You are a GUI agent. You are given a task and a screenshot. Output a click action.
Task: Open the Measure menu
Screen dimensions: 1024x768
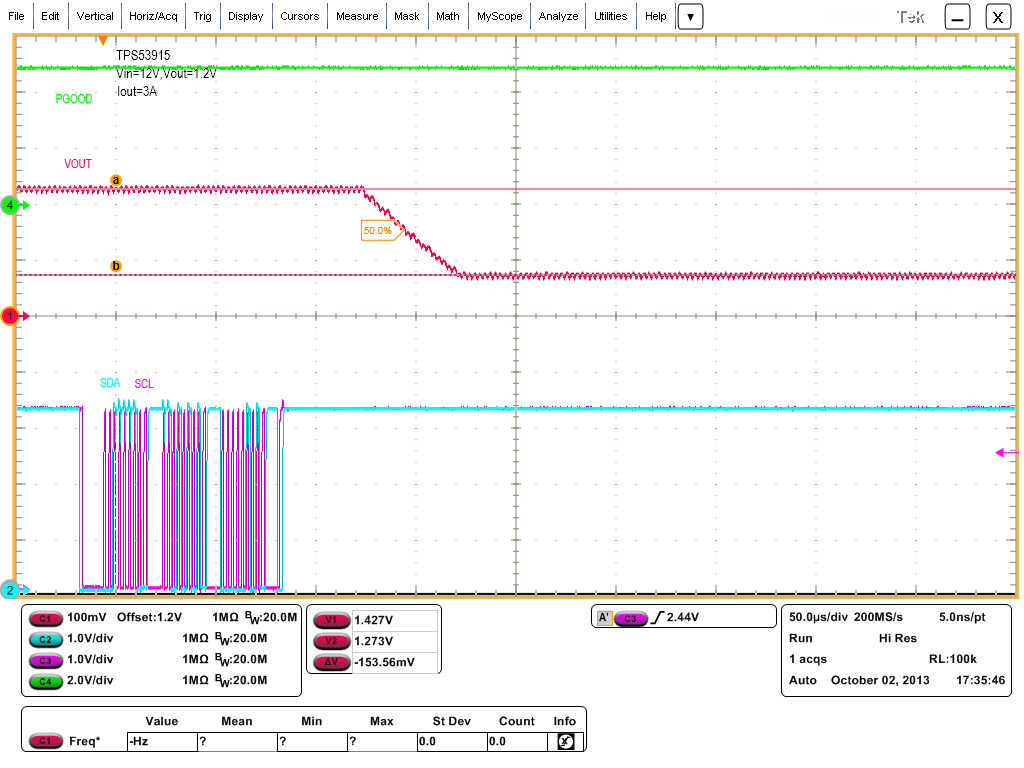coord(357,16)
